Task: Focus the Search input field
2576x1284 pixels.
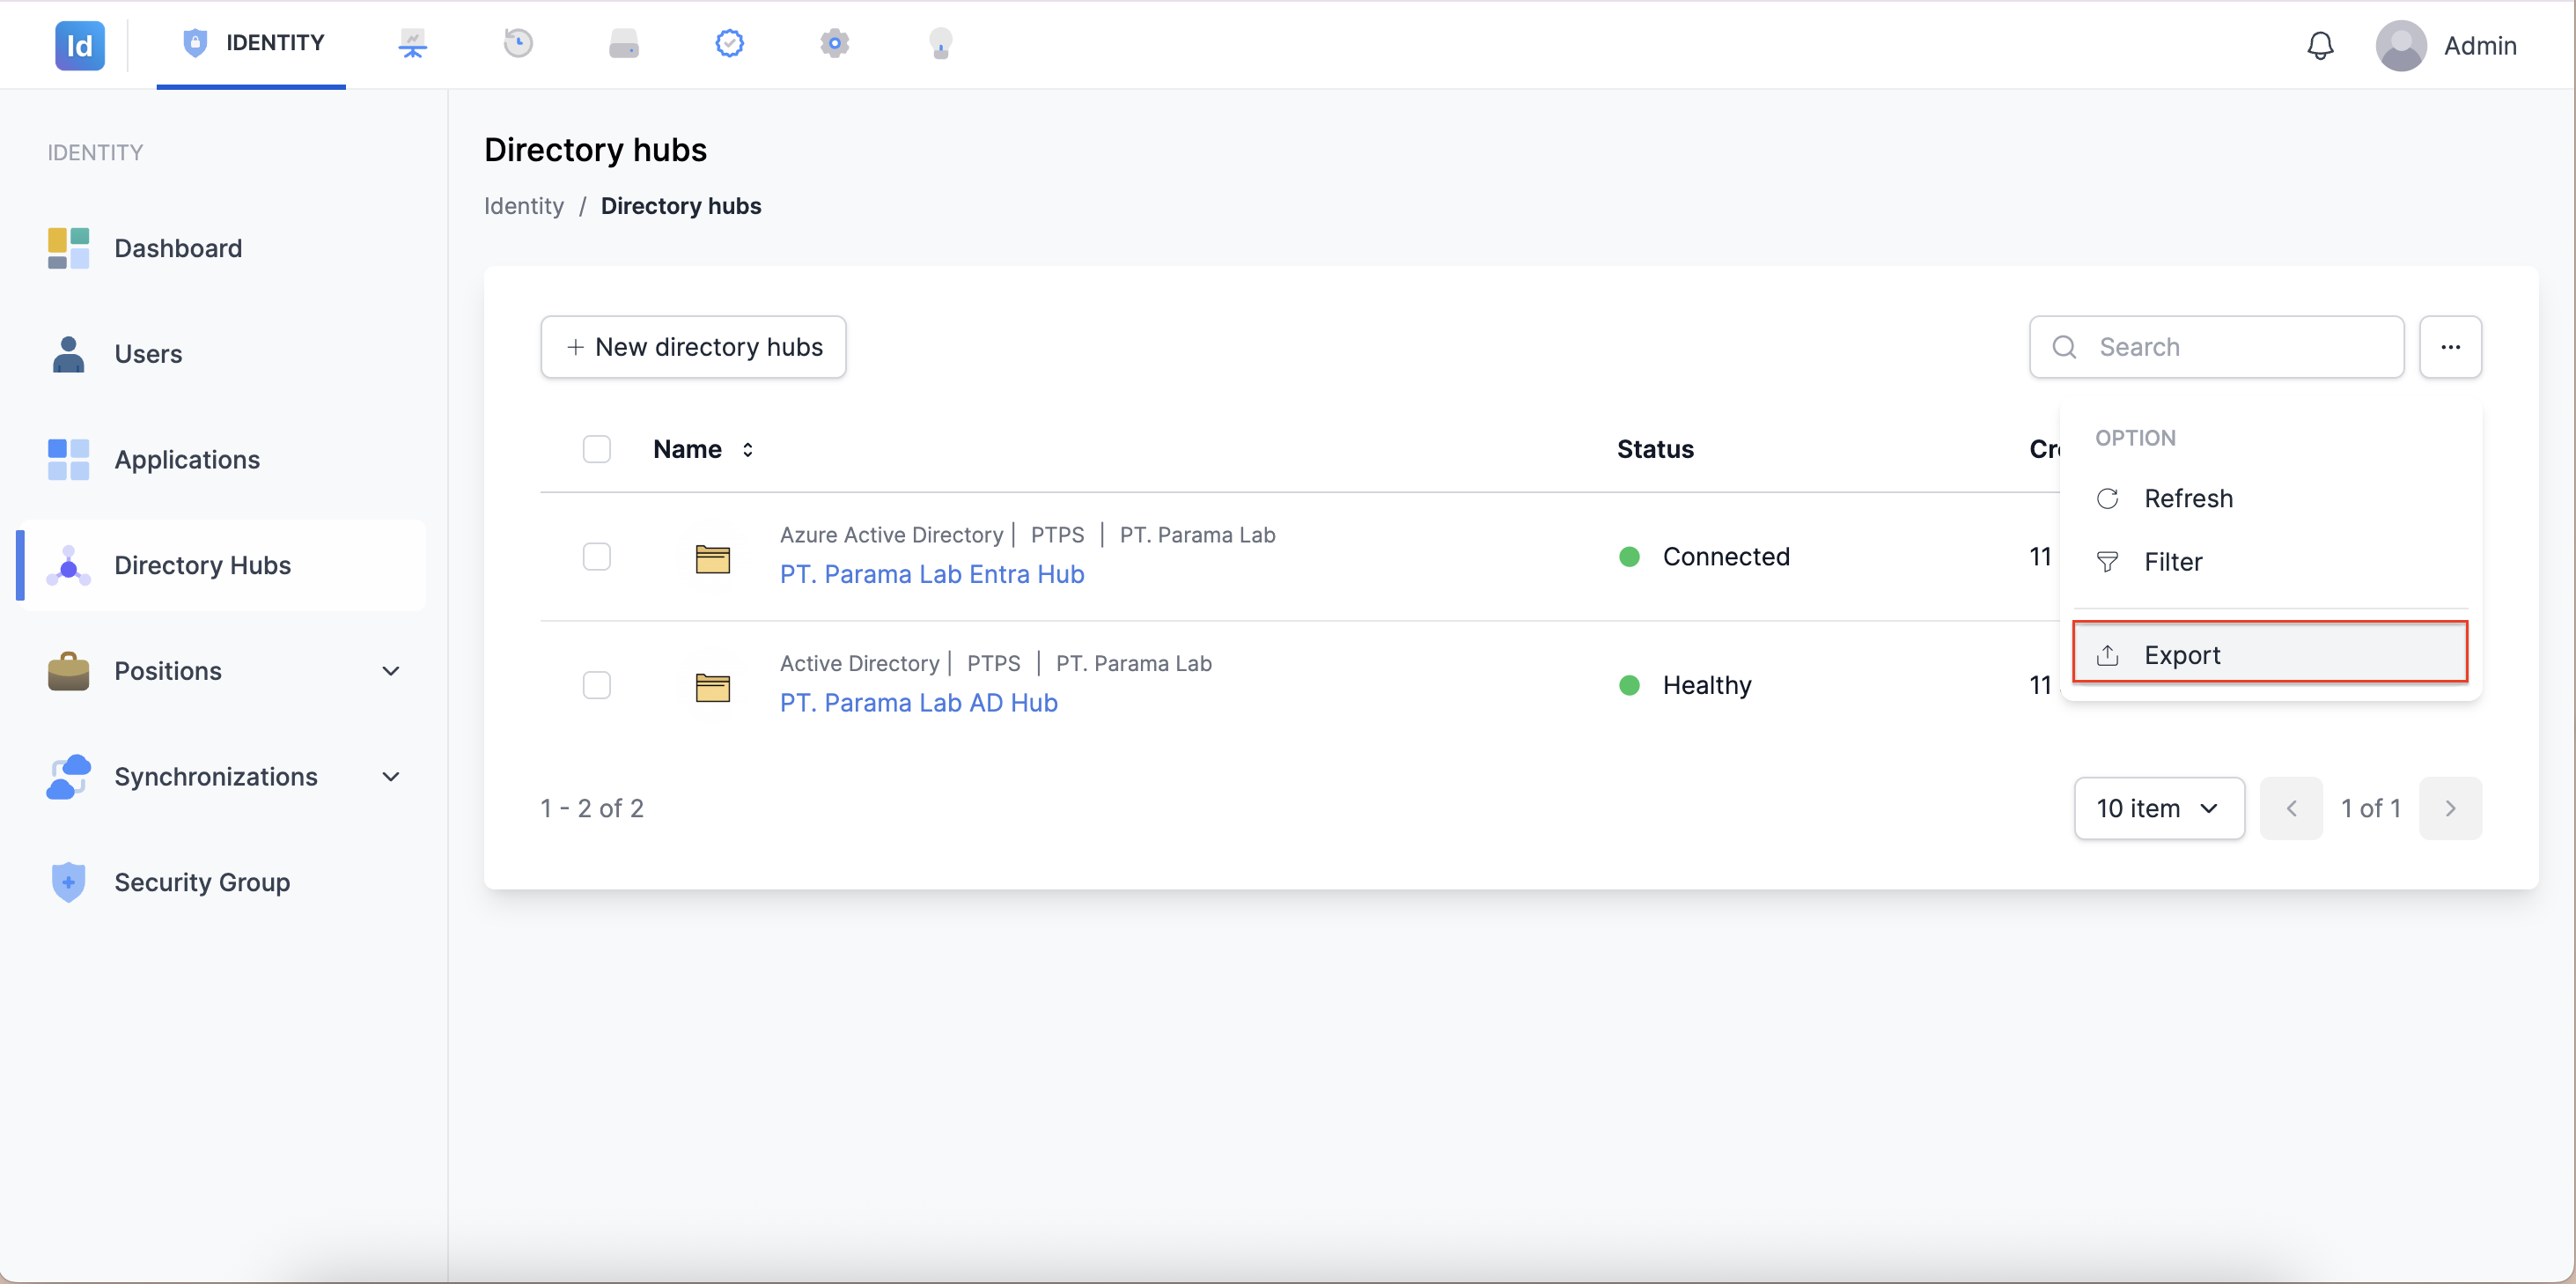Action: pyautogui.click(x=2216, y=347)
